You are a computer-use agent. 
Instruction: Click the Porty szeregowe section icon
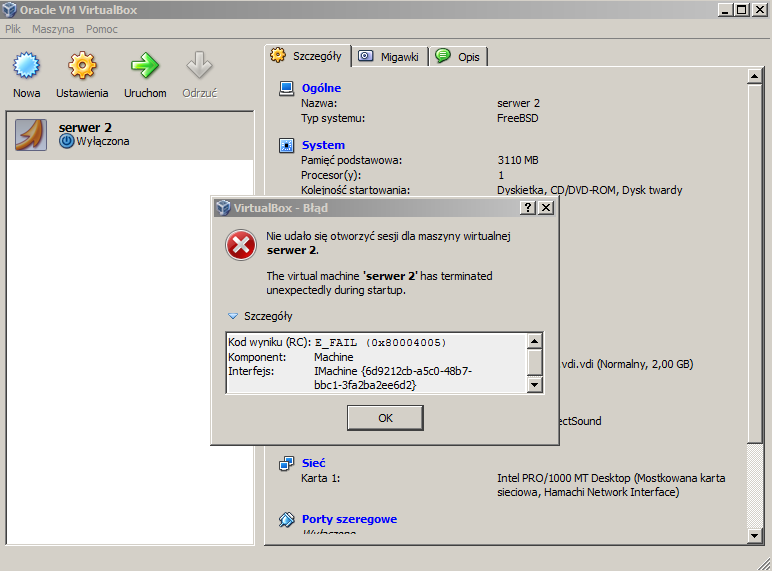[287, 519]
